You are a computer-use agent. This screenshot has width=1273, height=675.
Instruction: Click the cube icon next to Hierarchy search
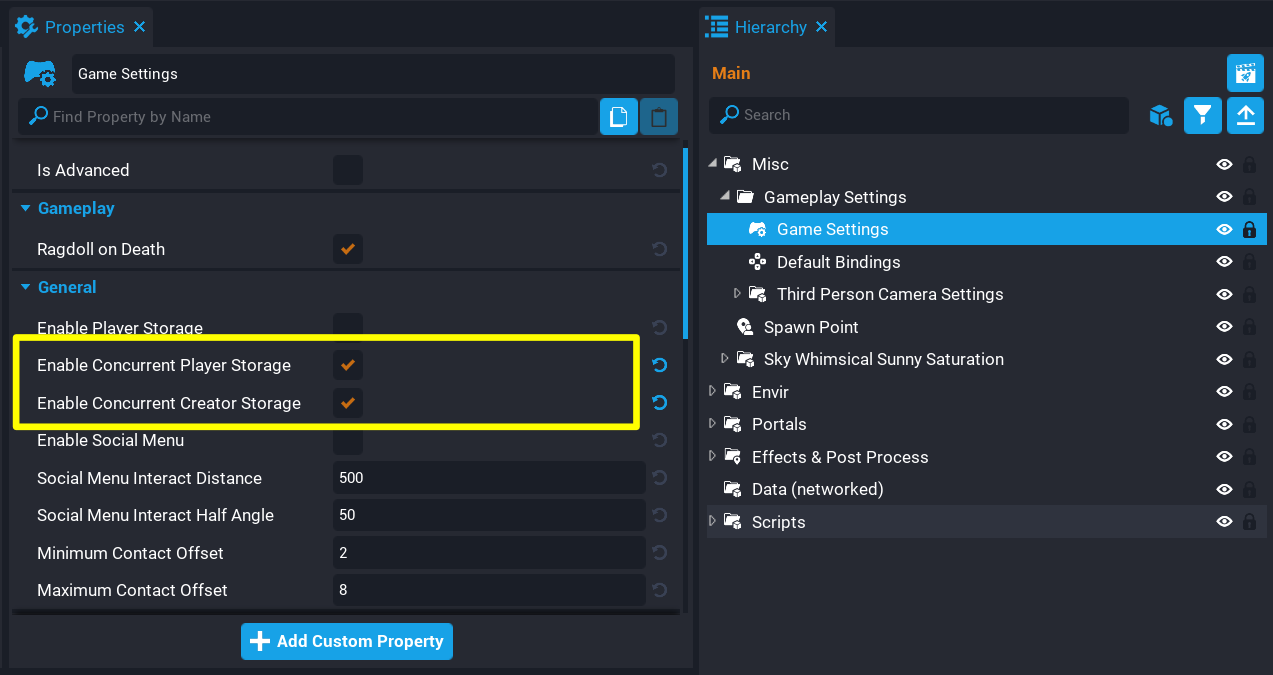1160,115
